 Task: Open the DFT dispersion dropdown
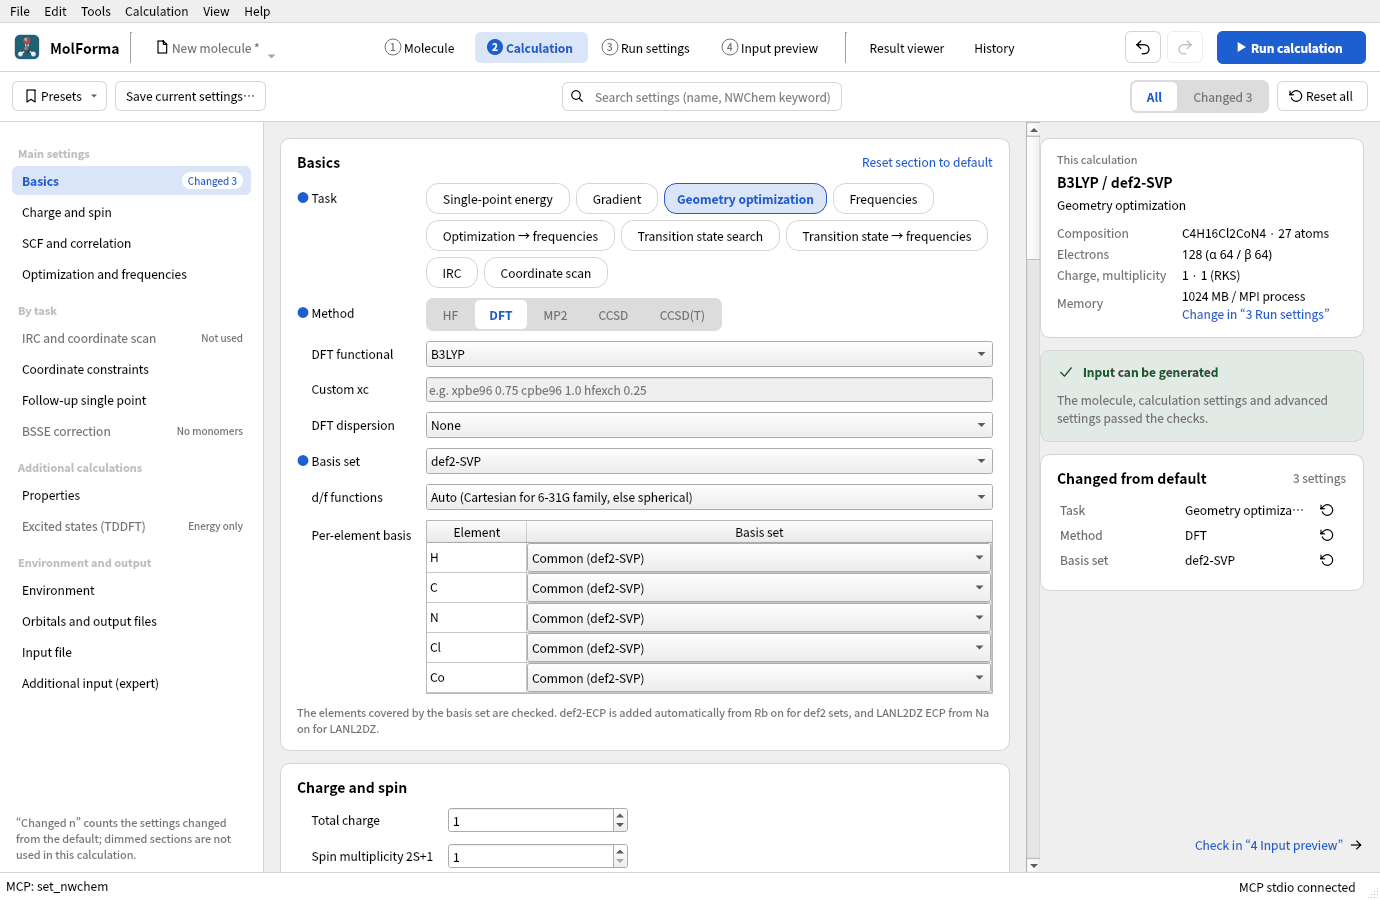(x=709, y=425)
